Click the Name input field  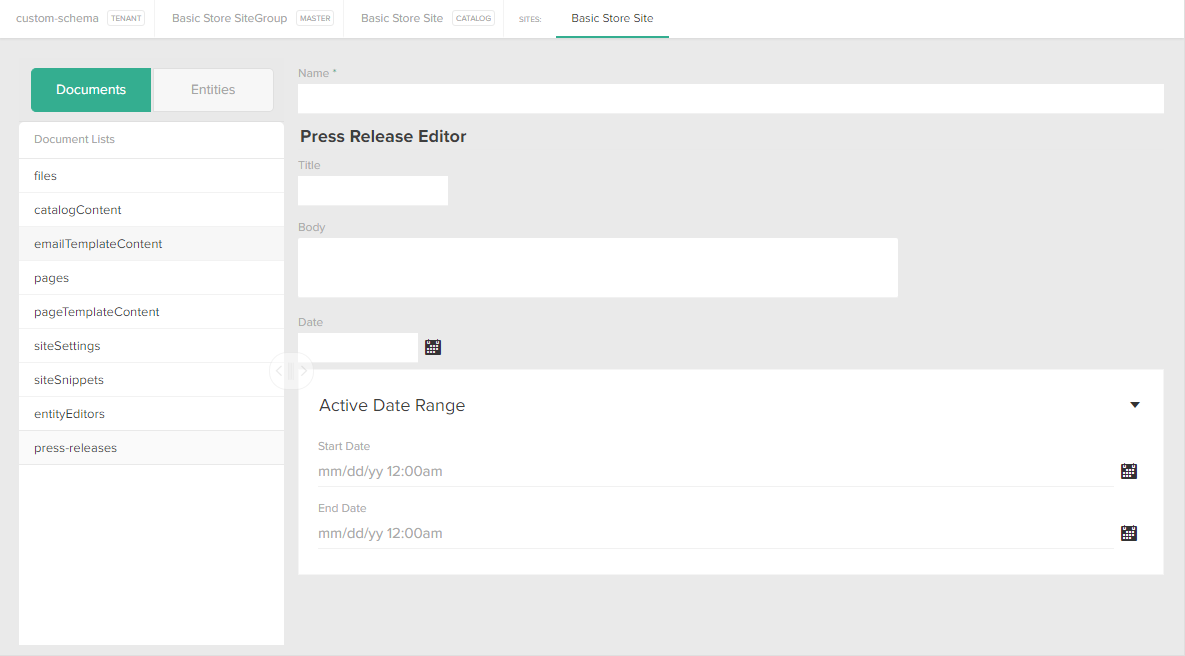click(730, 98)
